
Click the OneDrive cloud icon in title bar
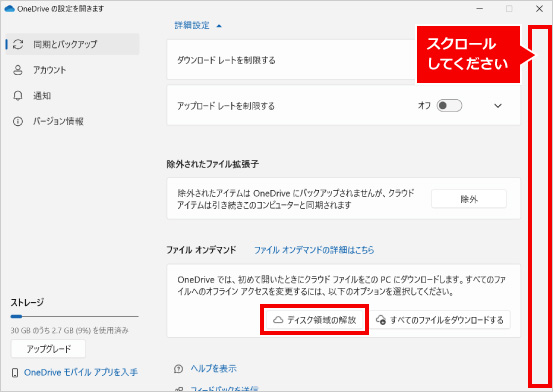click(x=10, y=8)
